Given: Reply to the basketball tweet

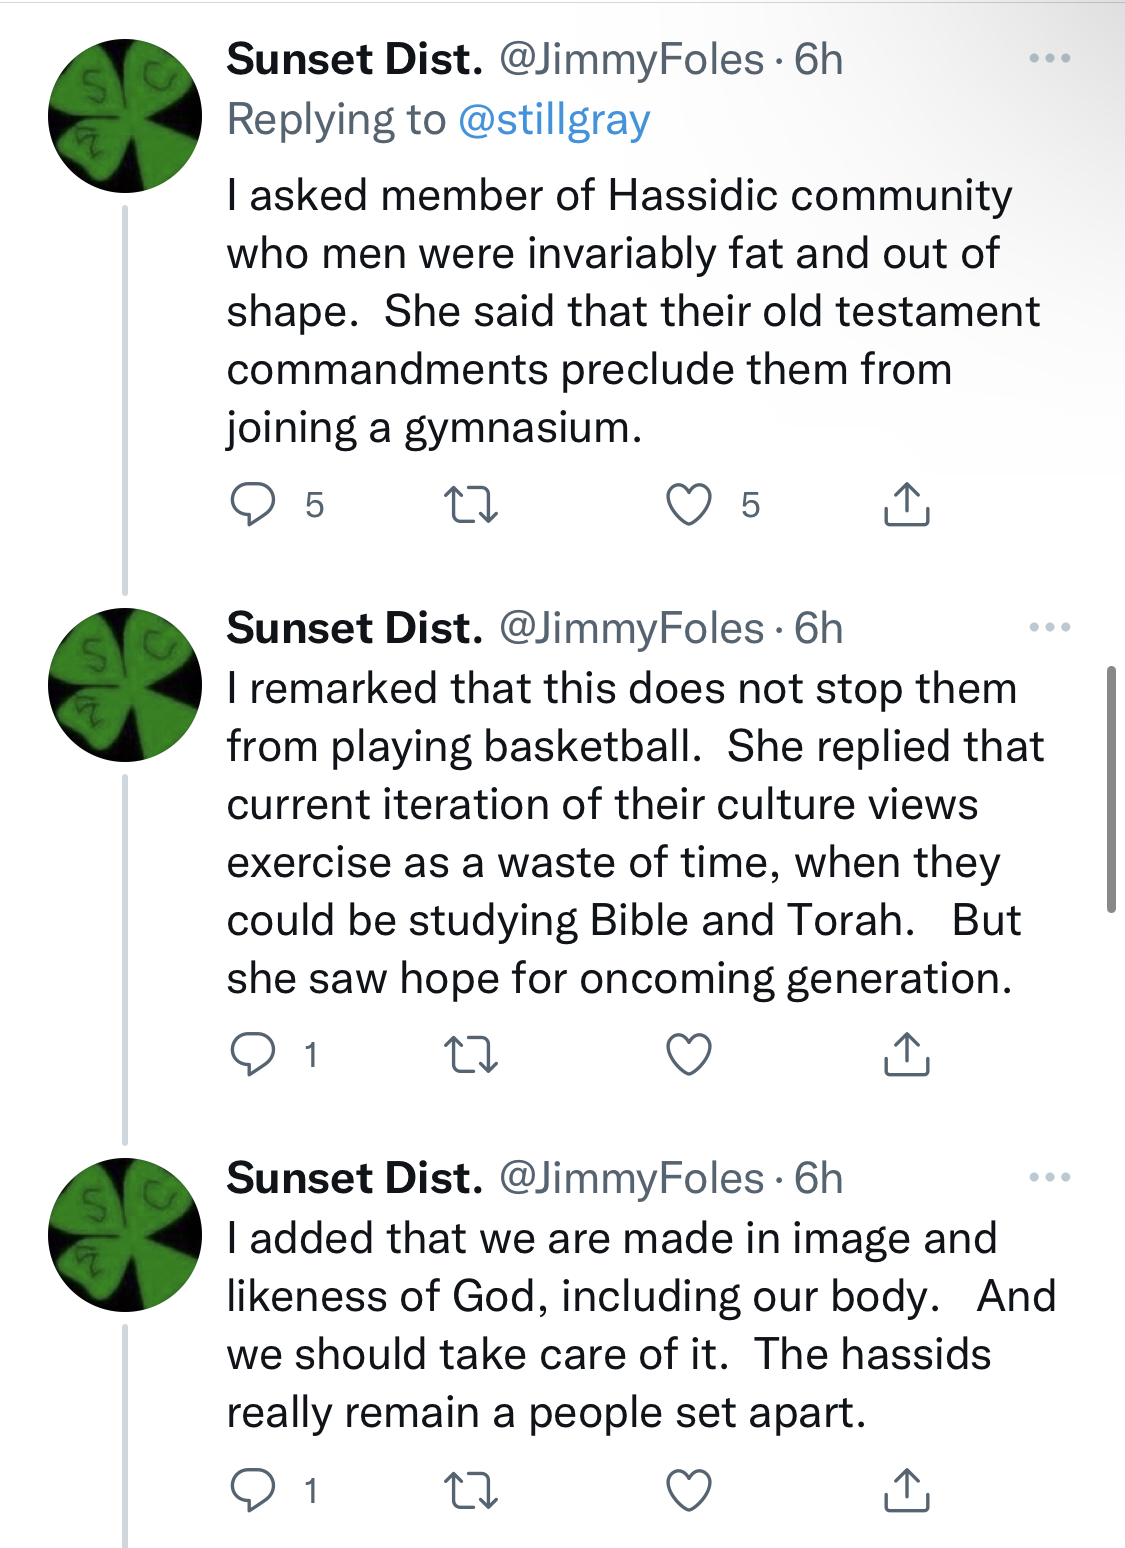Looking at the screenshot, I should (x=253, y=1054).
